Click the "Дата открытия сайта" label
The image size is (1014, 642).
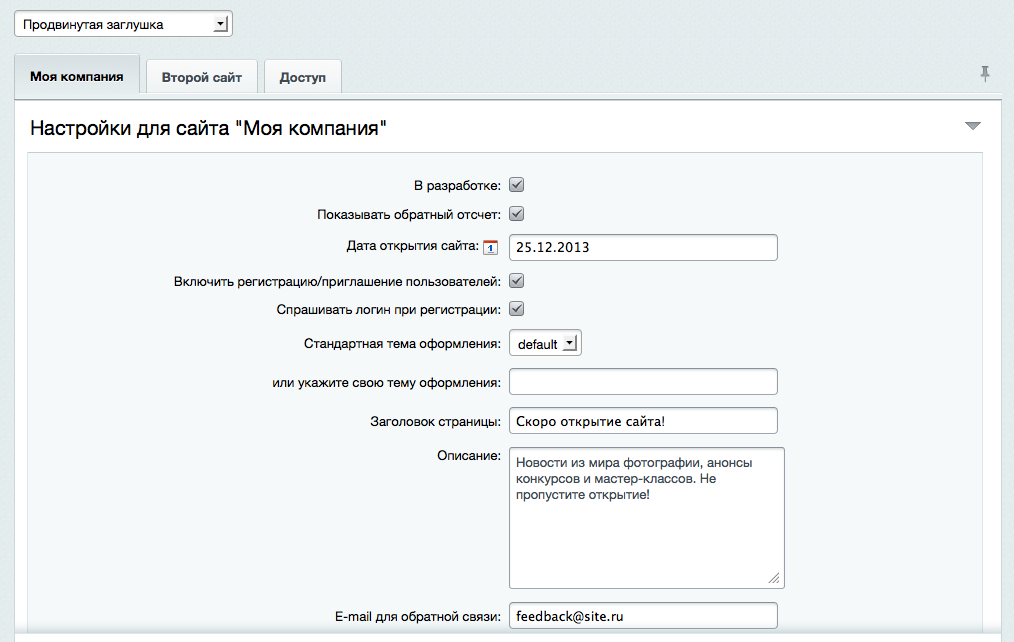click(x=412, y=246)
